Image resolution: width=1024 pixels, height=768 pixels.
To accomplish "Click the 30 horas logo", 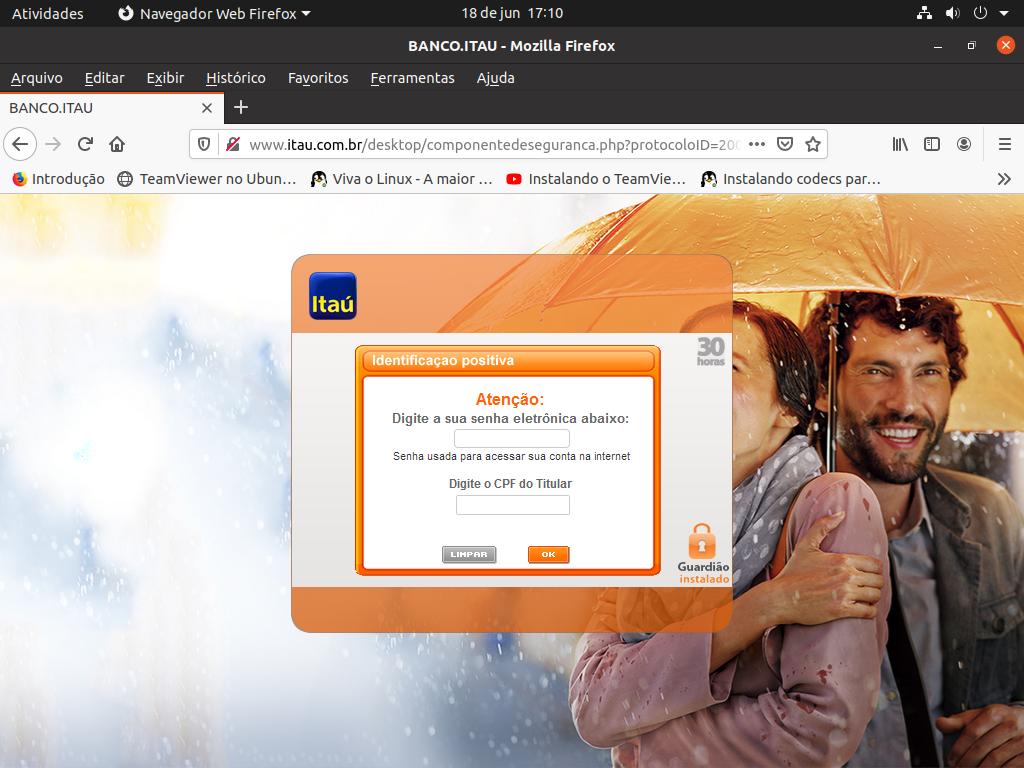I will 711,351.
